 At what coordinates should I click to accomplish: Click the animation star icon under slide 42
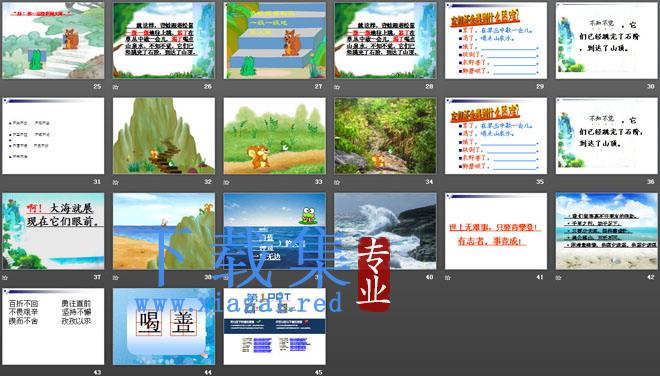click(559, 277)
